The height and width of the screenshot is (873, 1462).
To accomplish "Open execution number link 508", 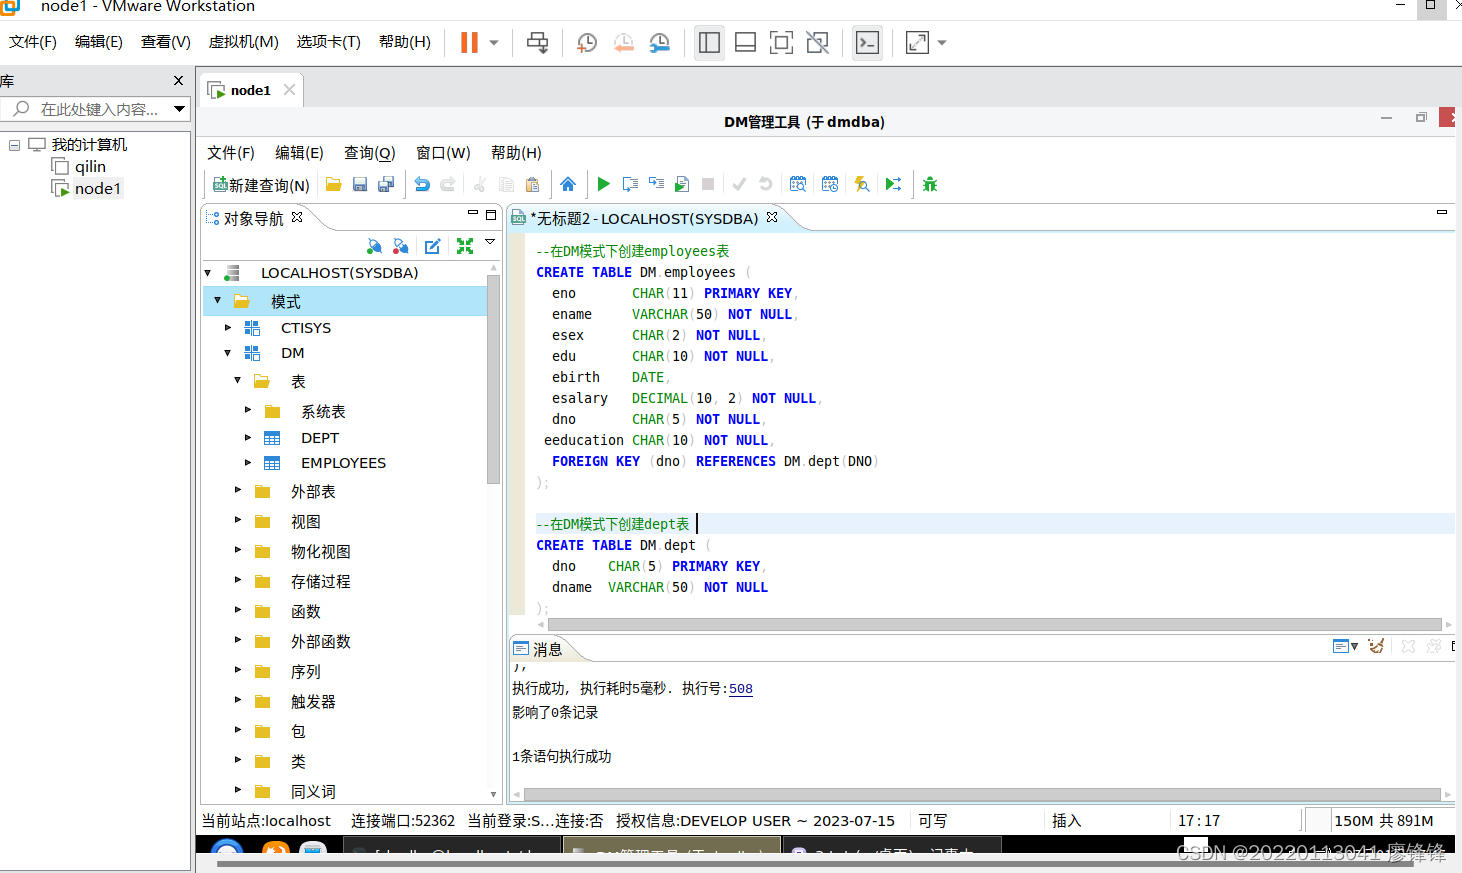I will pyautogui.click(x=741, y=689).
